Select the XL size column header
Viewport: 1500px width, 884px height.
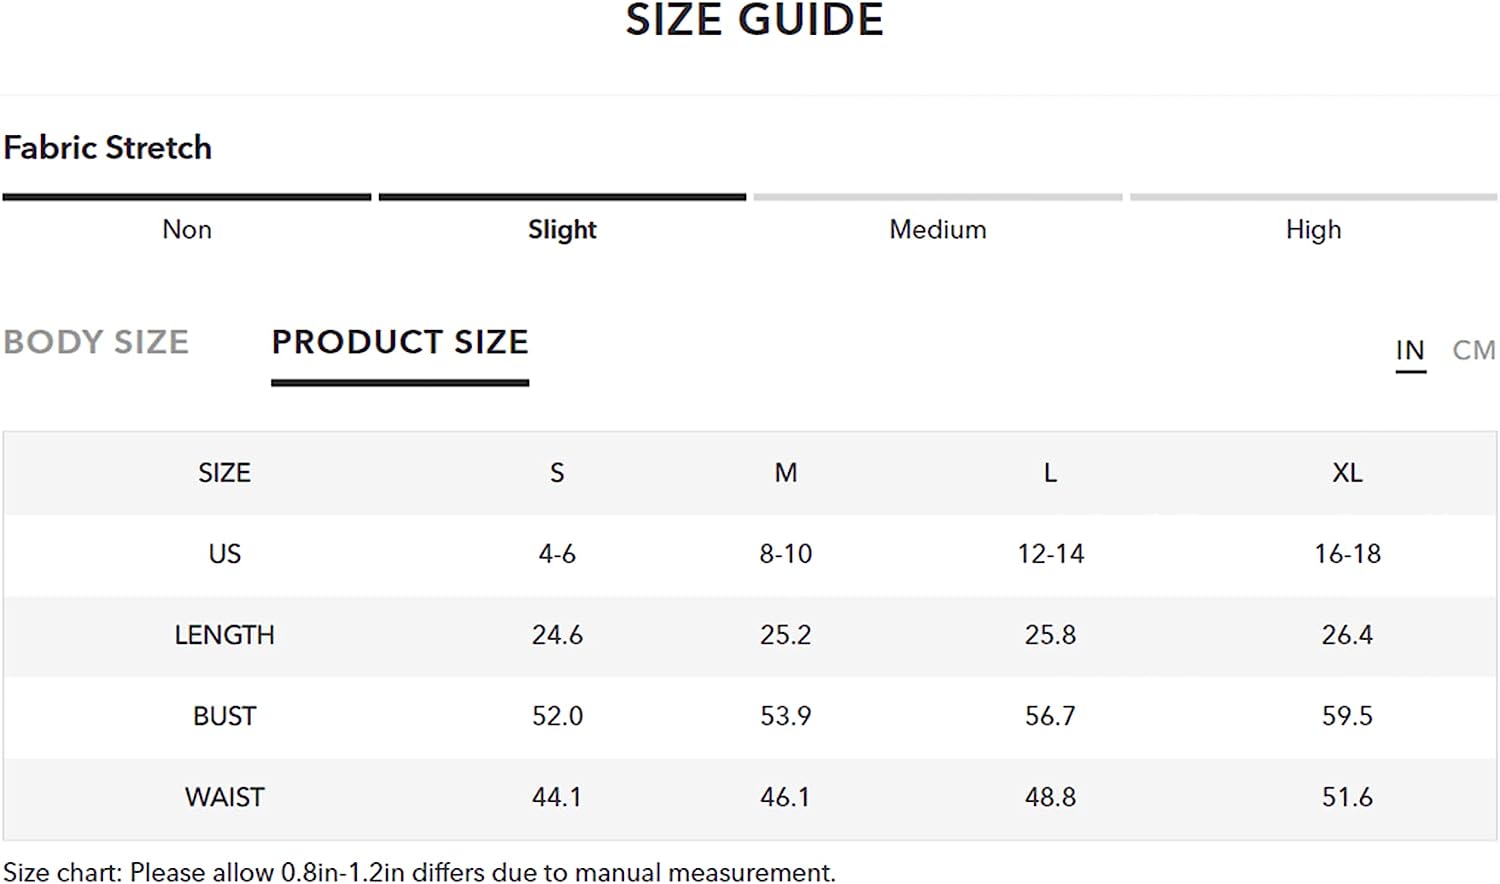1347,473
